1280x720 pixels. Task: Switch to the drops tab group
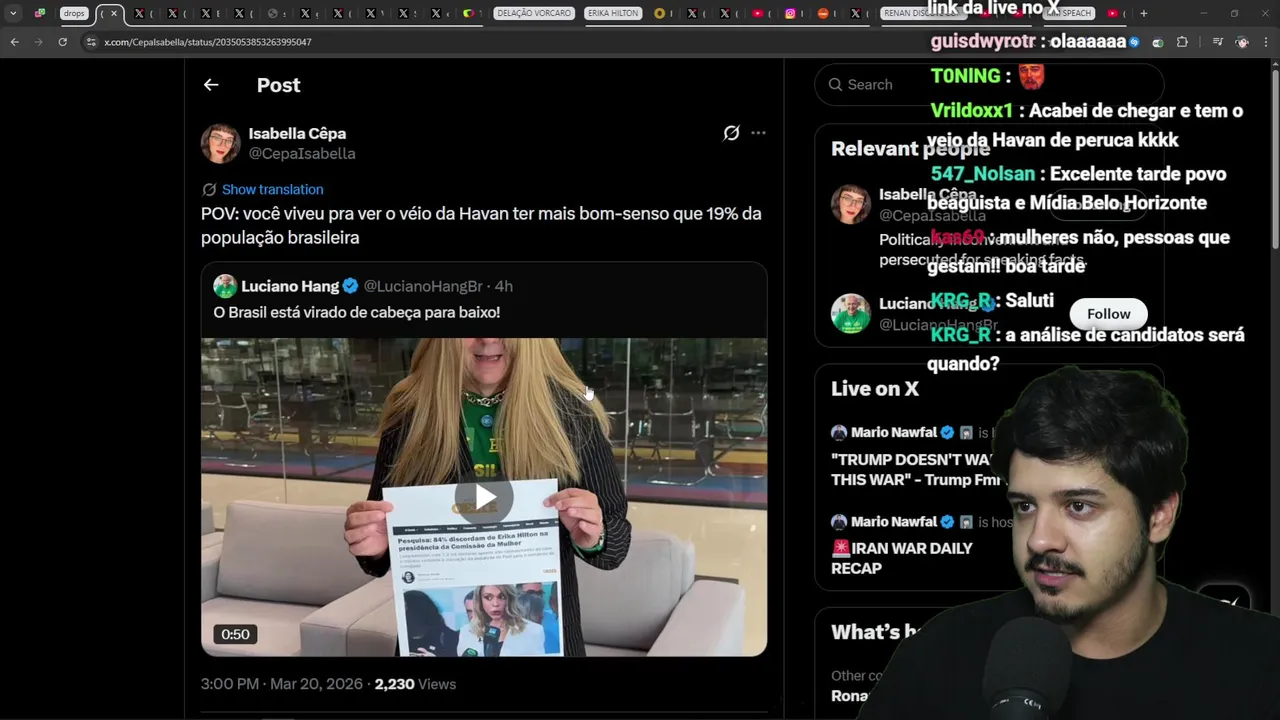(75, 13)
